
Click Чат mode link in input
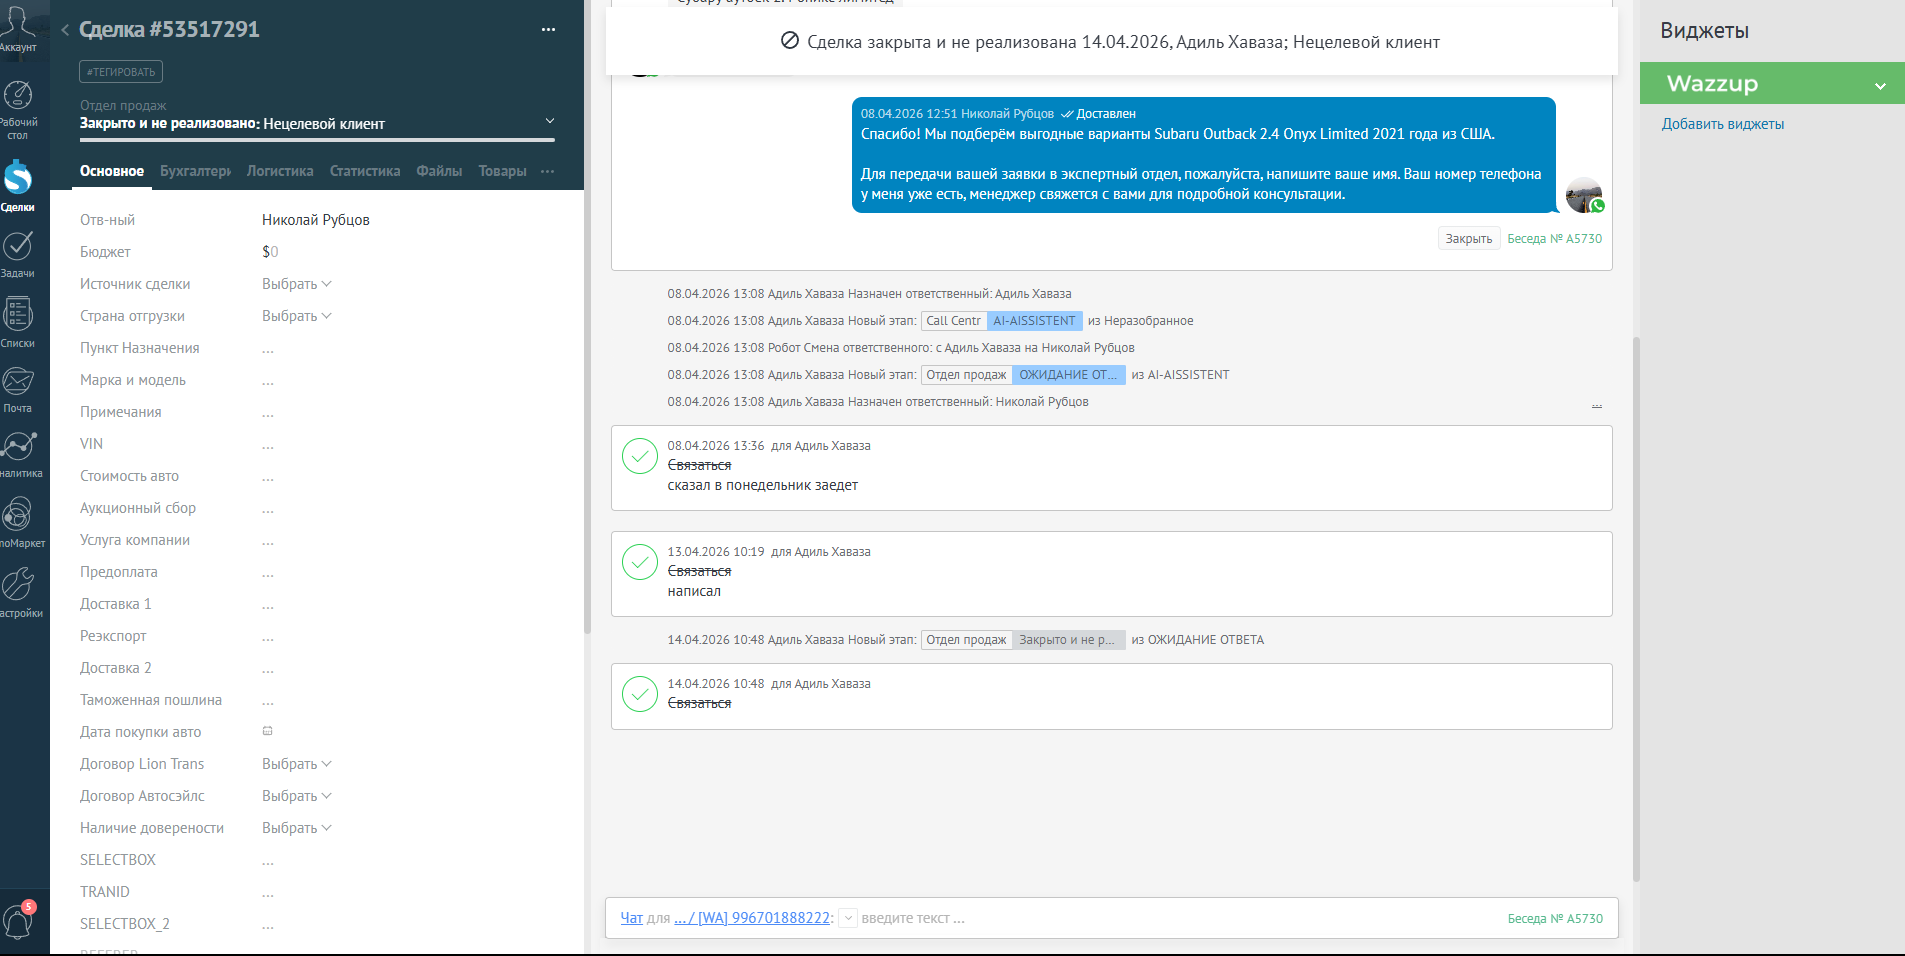(631, 918)
